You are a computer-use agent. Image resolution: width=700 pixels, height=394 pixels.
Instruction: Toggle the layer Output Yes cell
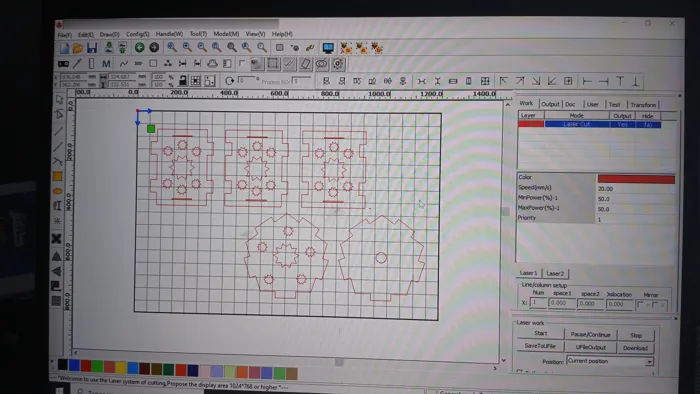coord(622,124)
